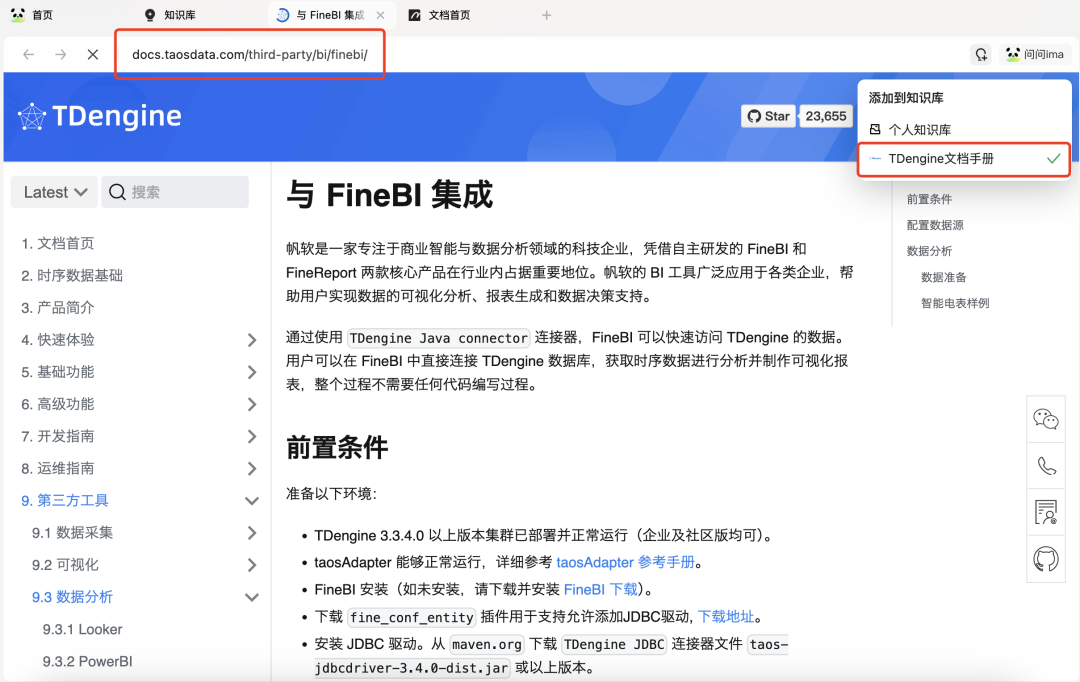Viewport: 1080px width, 682px height.
Task: Open the 首页 tab with panda icon
Action: click(x=32, y=15)
